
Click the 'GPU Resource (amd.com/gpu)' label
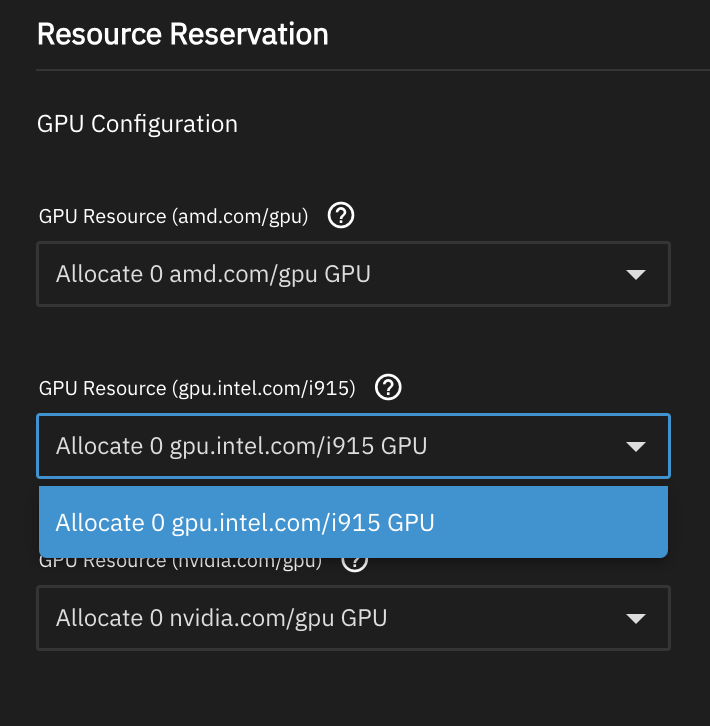click(172, 216)
